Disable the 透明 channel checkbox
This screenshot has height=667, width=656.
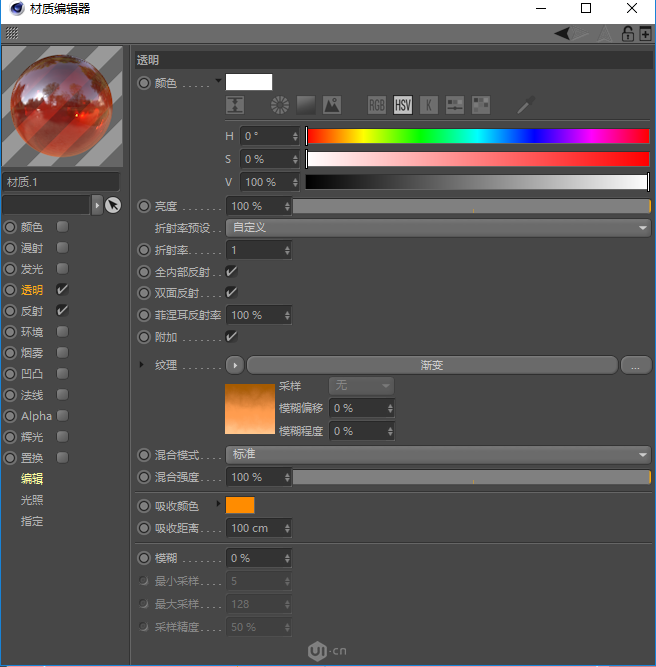tap(63, 290)
